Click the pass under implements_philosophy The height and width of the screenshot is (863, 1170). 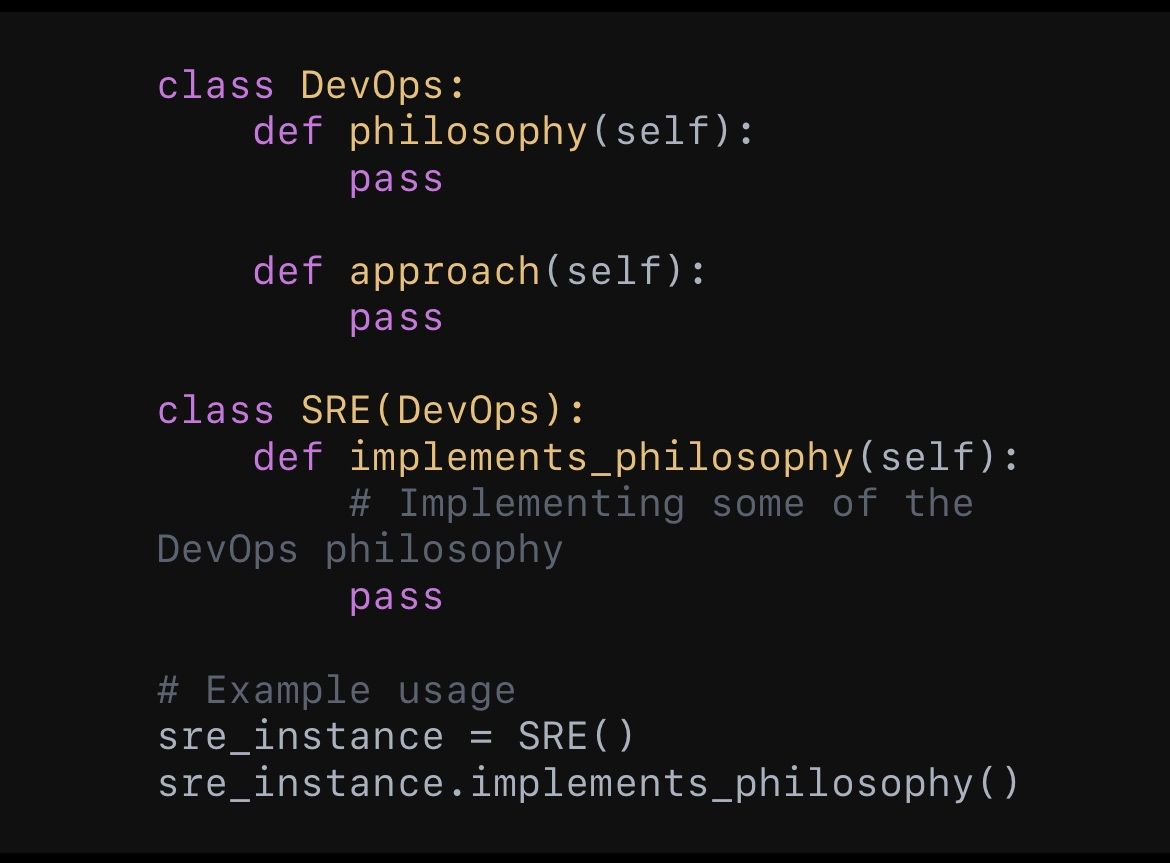pyautogui.click(x=396, y=598)
